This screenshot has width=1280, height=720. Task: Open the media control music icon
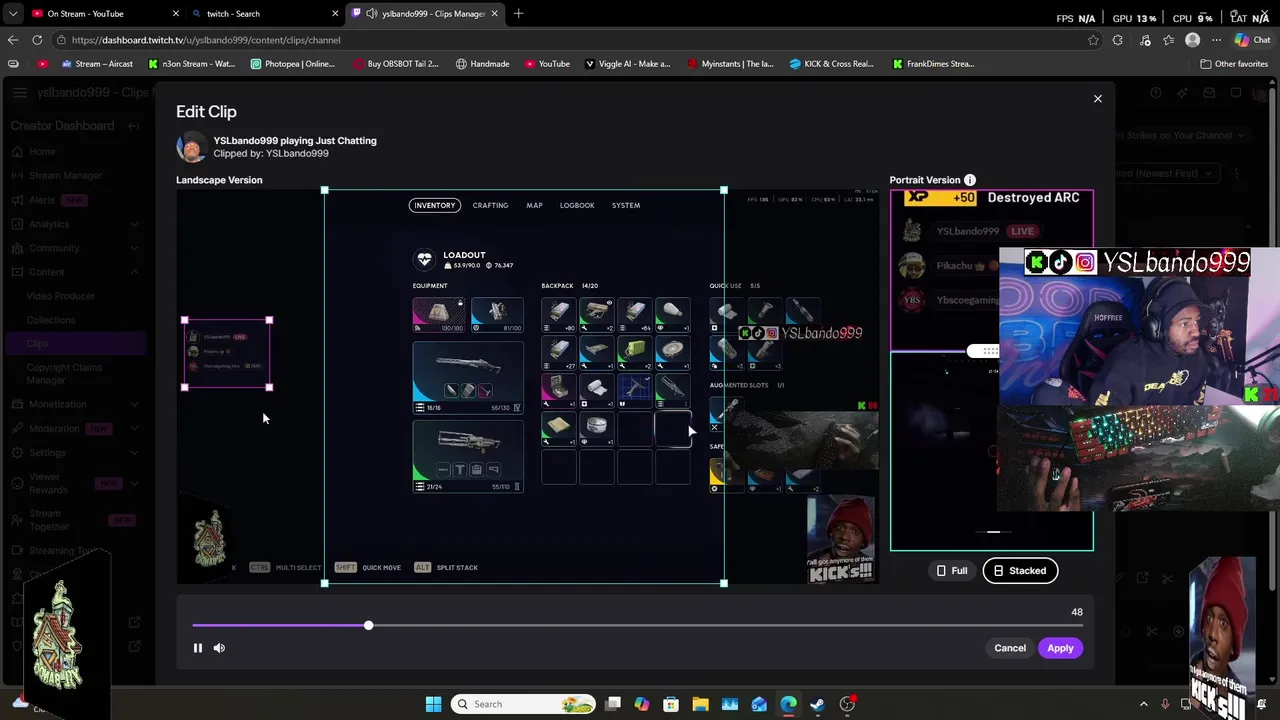(x=1143, y=40)
